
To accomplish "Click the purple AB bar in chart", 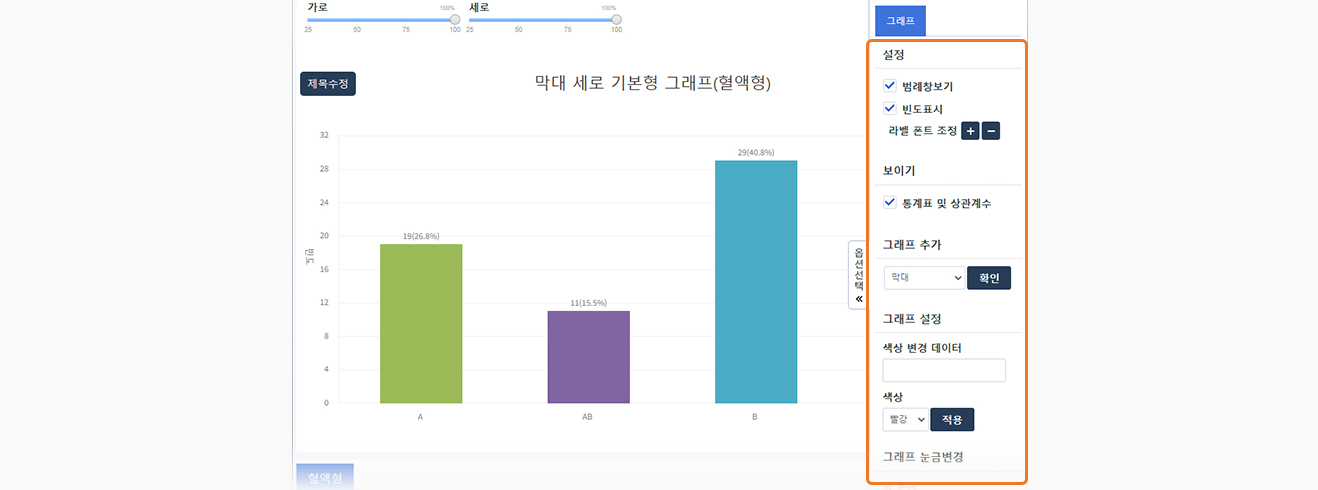I will [588, 357].
